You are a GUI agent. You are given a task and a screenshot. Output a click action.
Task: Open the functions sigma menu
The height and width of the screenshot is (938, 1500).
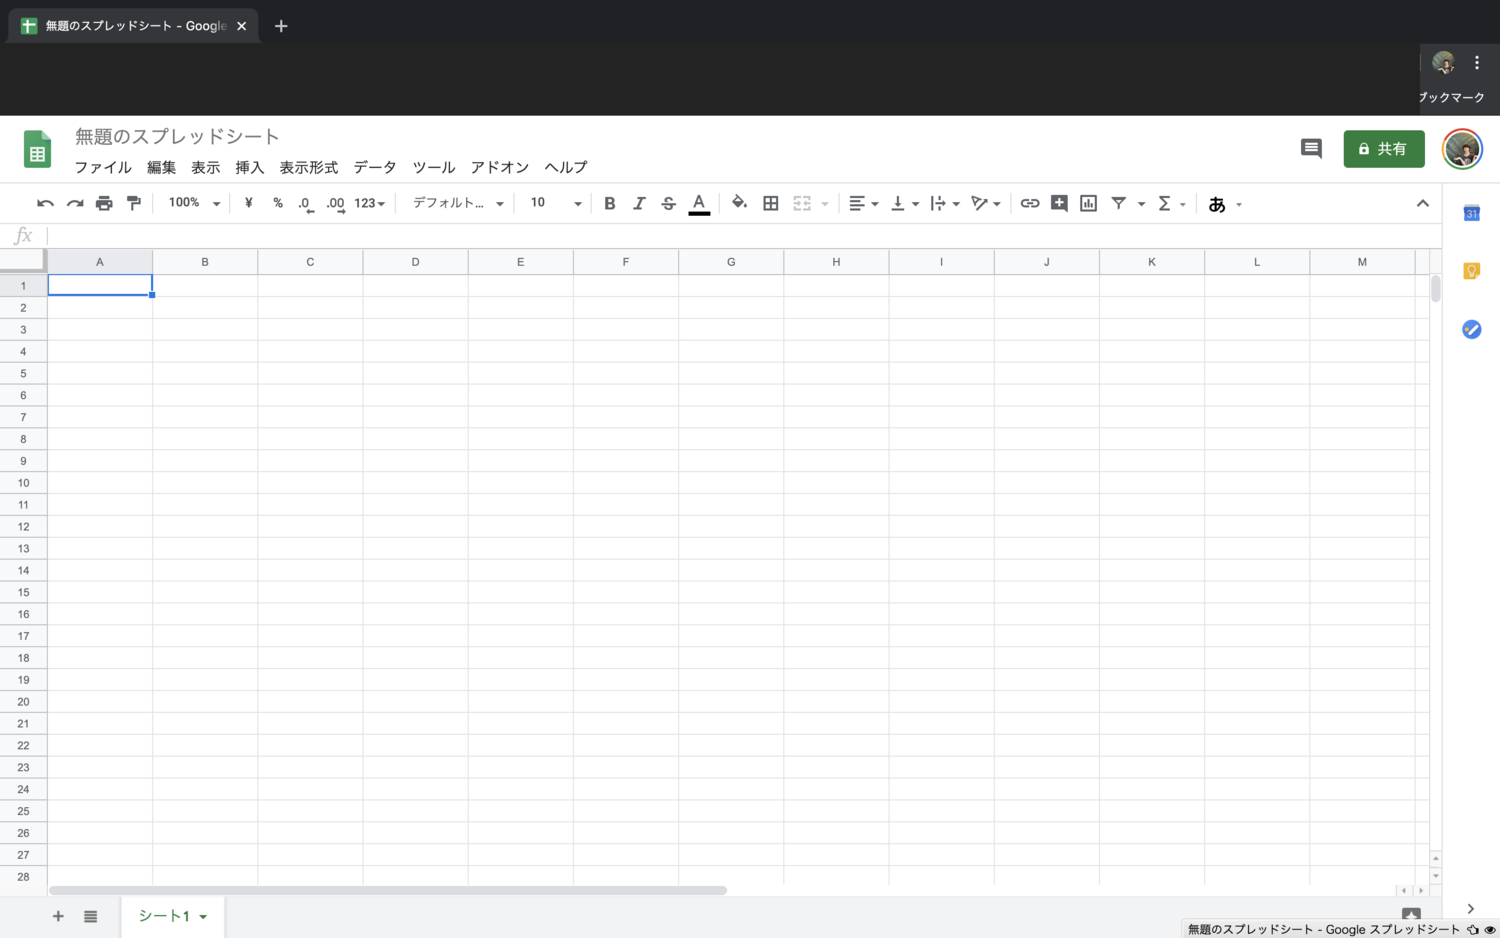pyautogui.click(x=1171, y=203)
